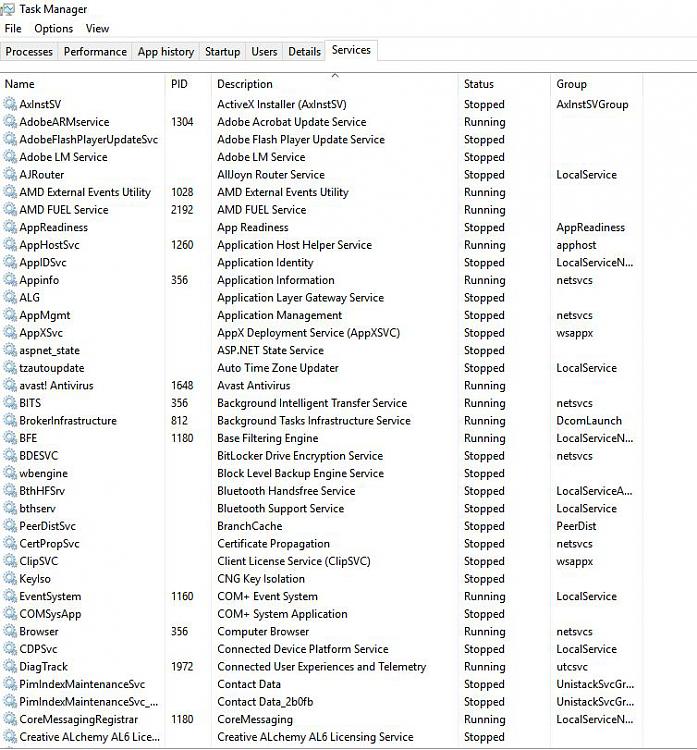This screenshot has width=697, height=750.
Task: Click PID 1304 for AdobeARMservice
Action: (182, 121)
